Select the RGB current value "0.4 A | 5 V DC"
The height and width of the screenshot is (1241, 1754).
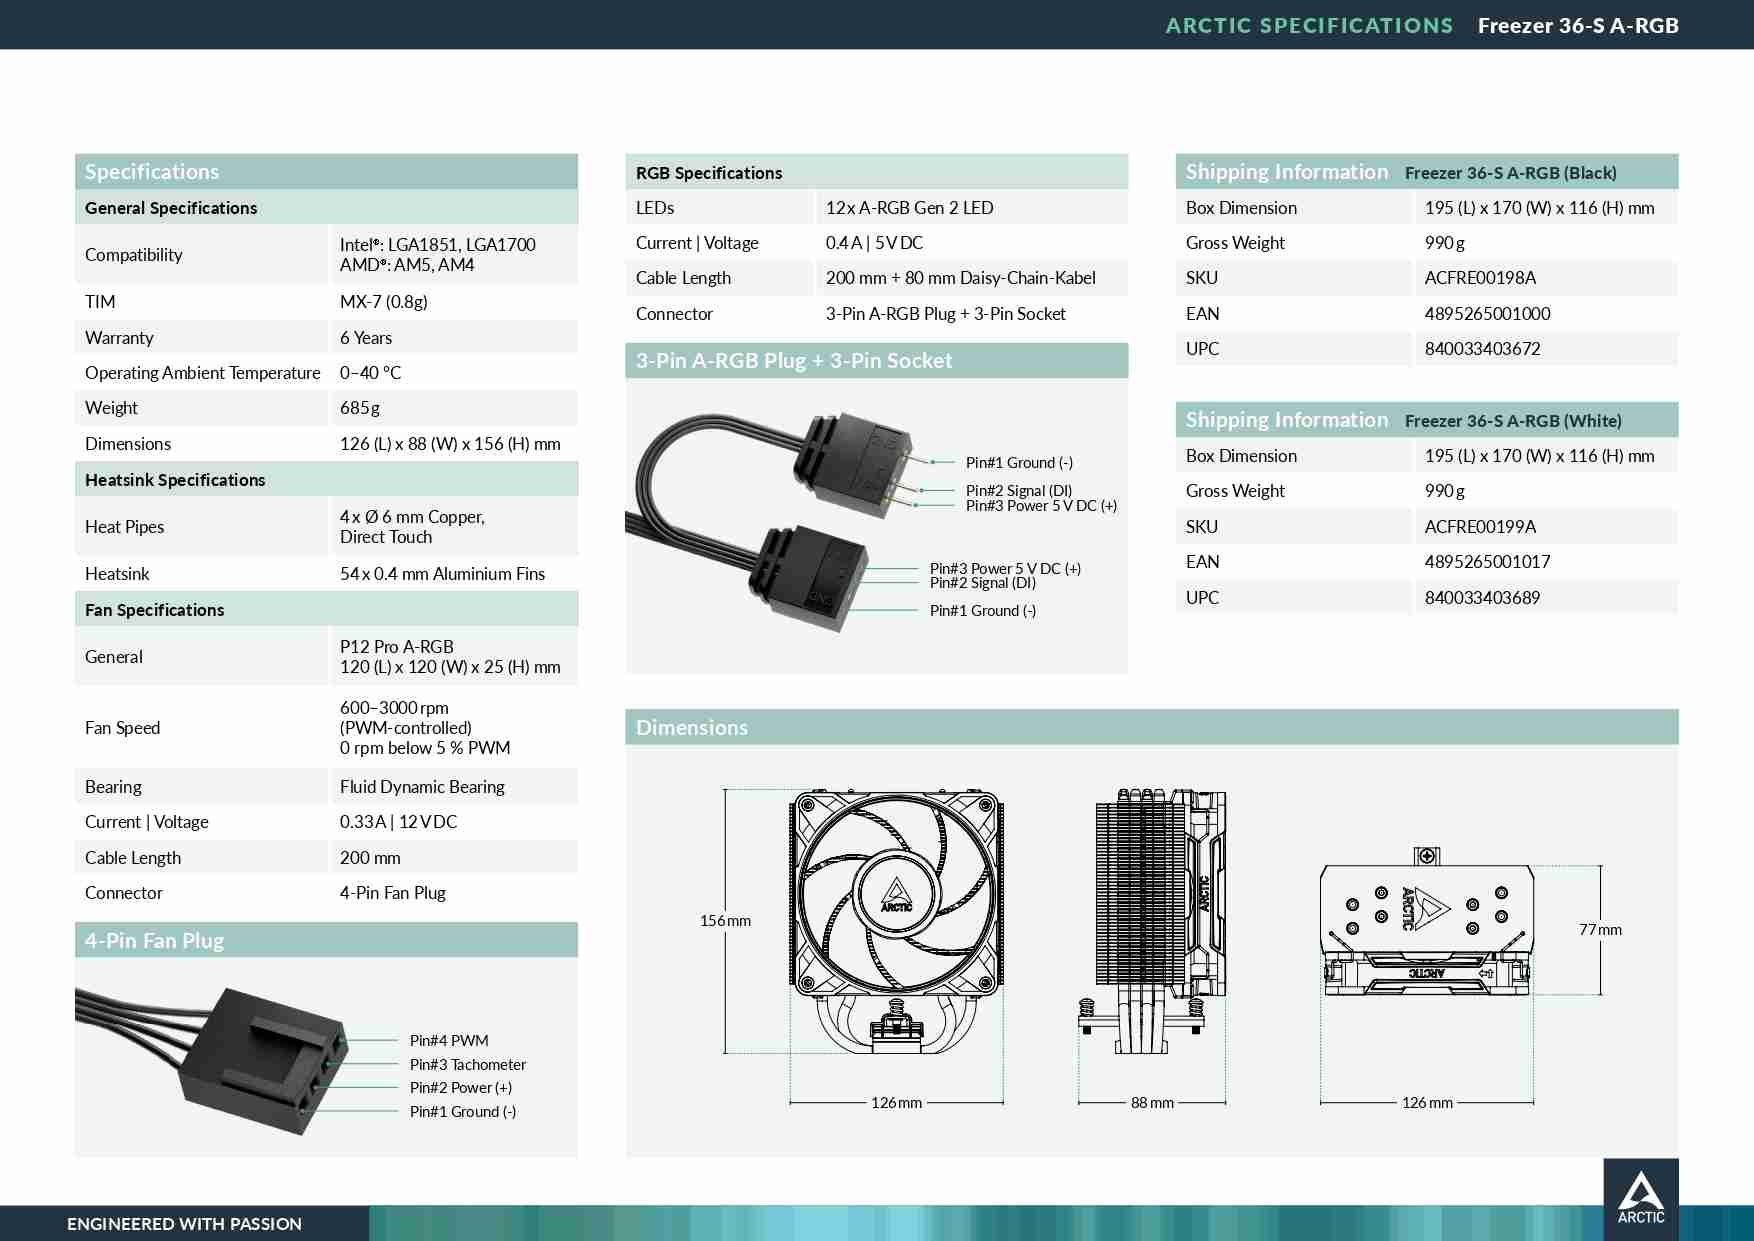875,243
